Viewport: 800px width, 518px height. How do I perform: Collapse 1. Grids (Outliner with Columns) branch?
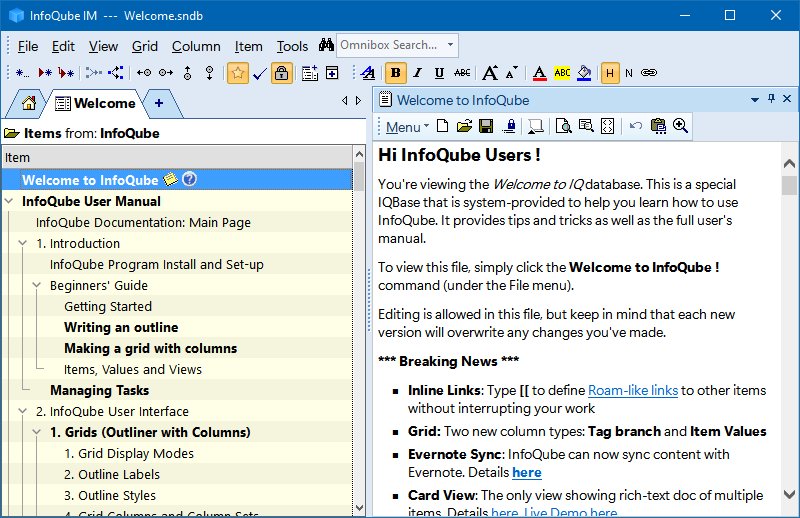(37, 432)
